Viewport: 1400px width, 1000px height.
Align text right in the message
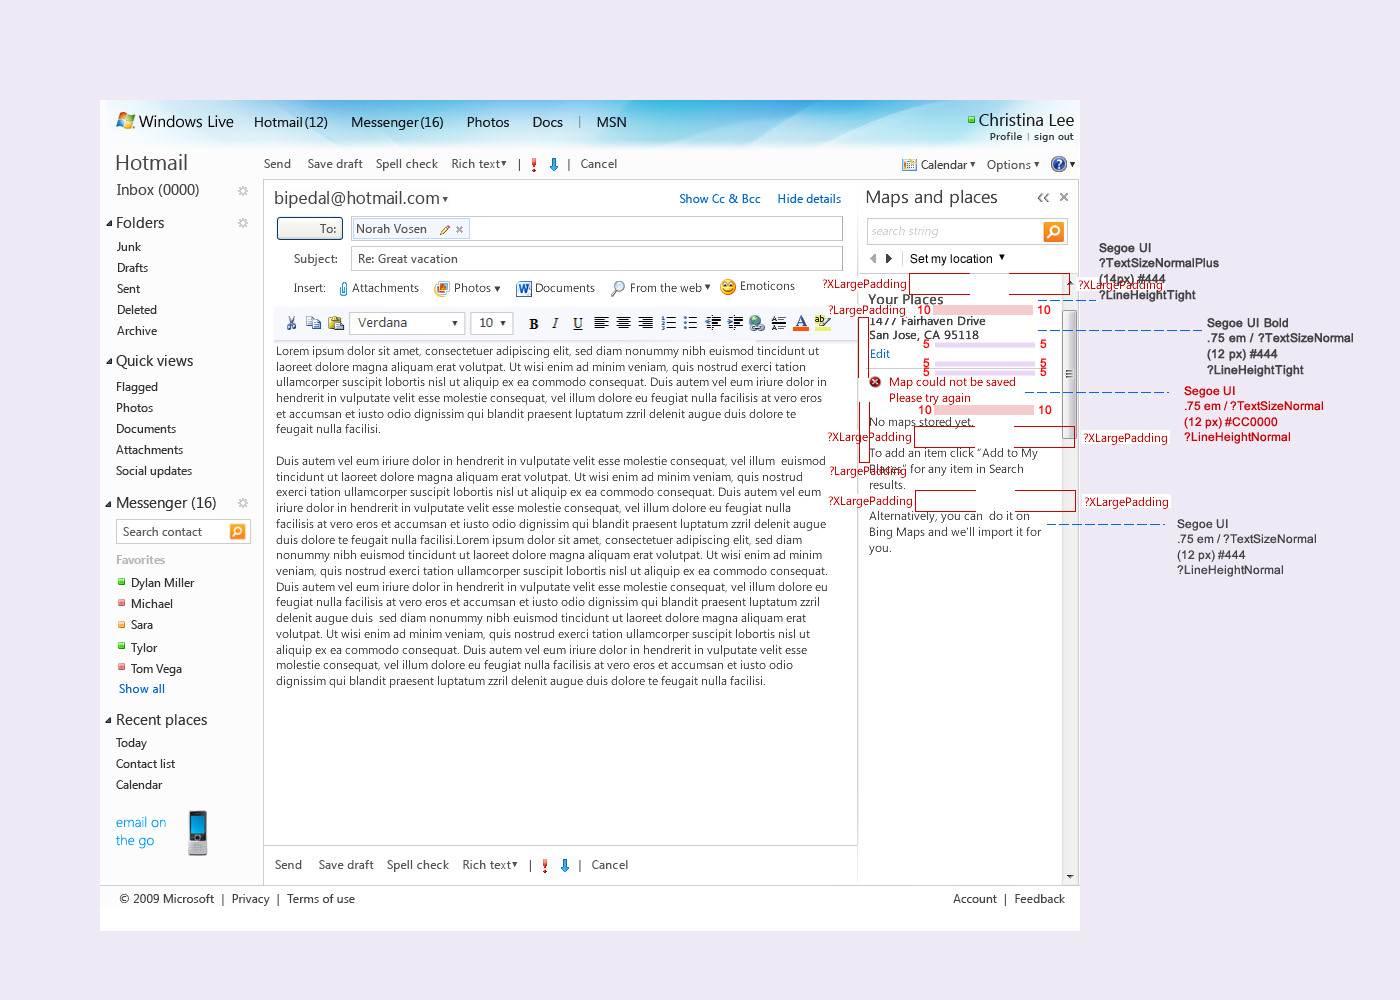[x=645, y=323]
